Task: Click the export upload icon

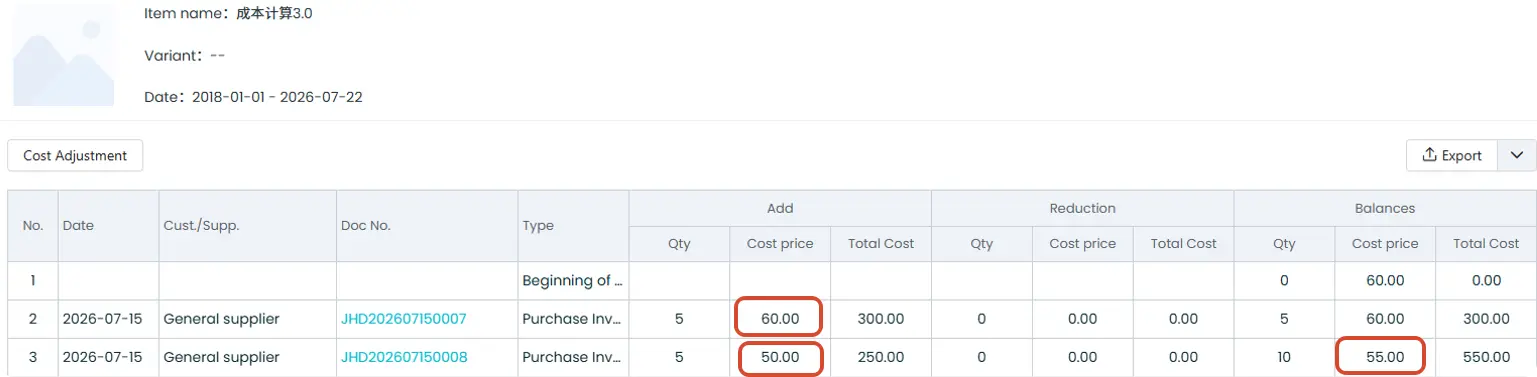Action: click(1430, 156)
